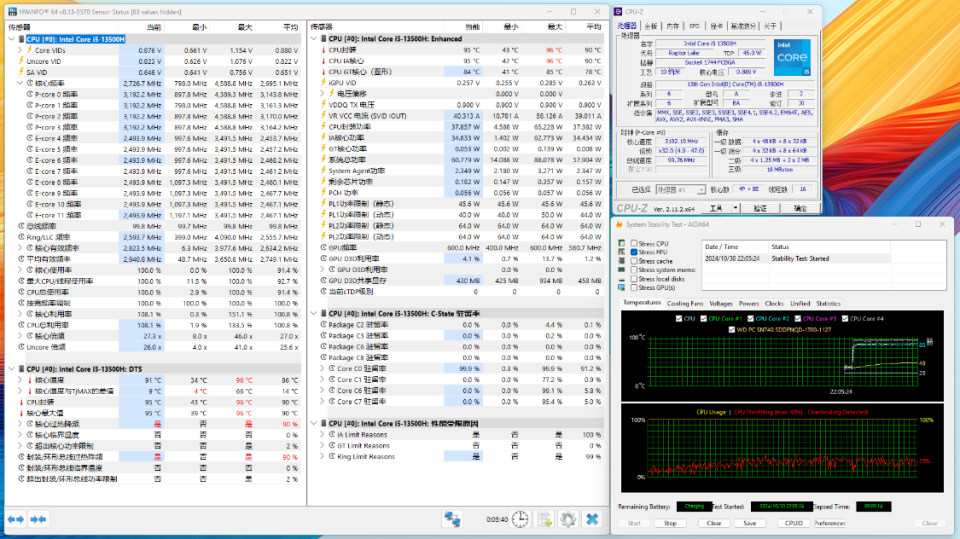
Task: Click the expand columns arrows icon in HWiNFO
Action: pyautogui.click(x=15, y=519)
